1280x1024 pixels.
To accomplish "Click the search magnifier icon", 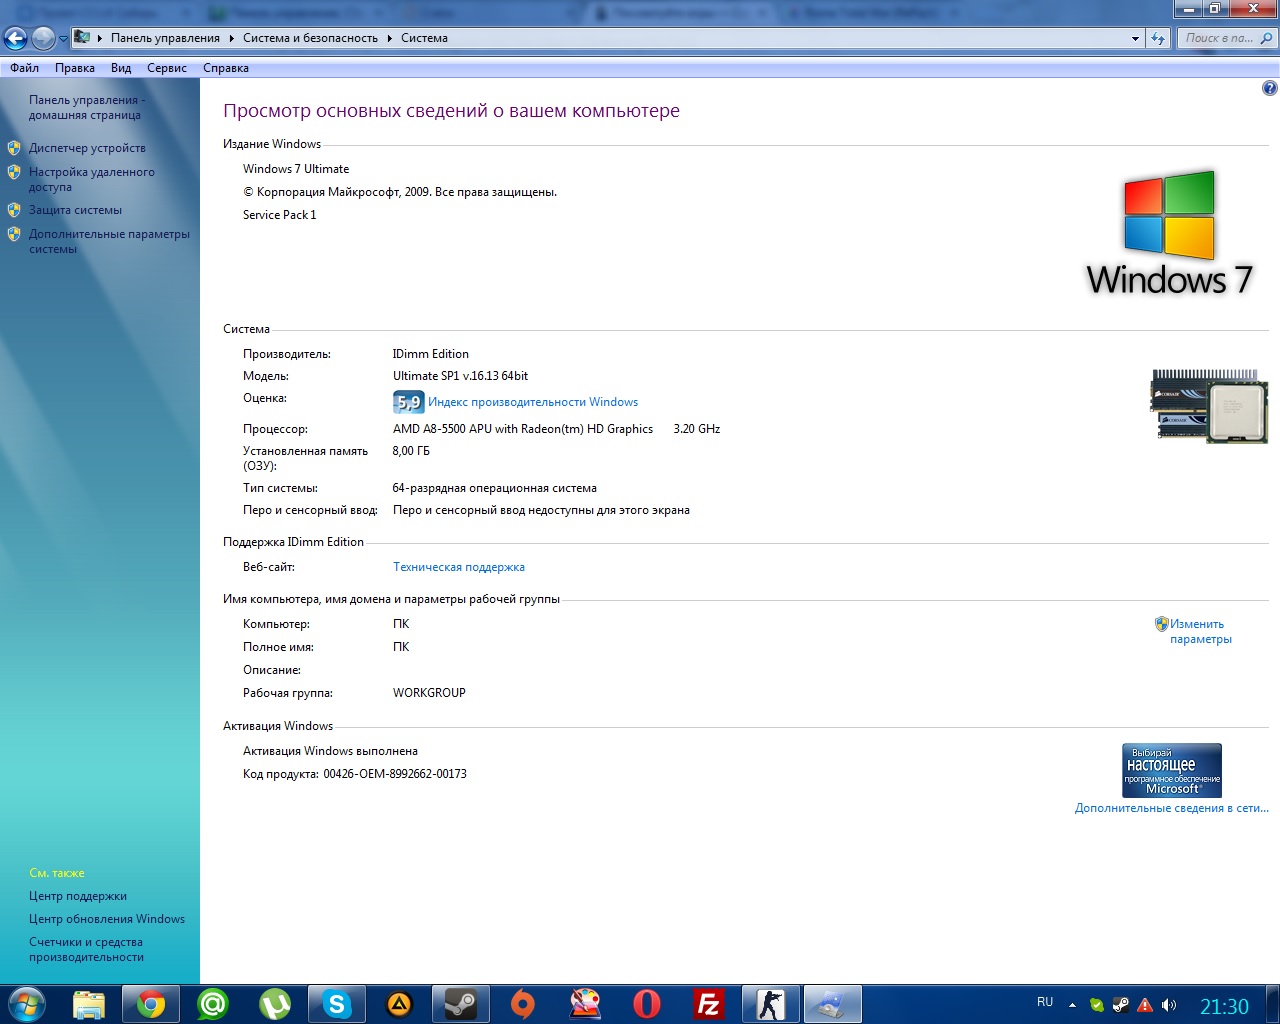I will 1267,38.
